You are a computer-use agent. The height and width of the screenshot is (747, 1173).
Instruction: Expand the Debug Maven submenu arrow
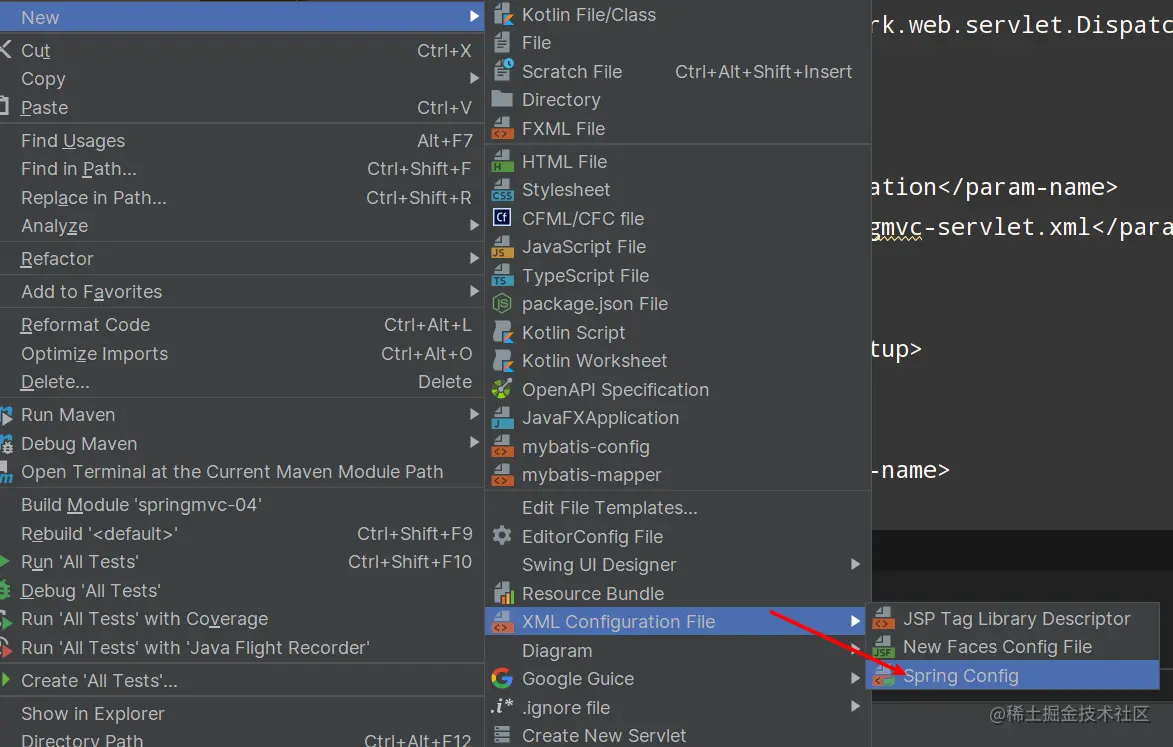point(474,443)
